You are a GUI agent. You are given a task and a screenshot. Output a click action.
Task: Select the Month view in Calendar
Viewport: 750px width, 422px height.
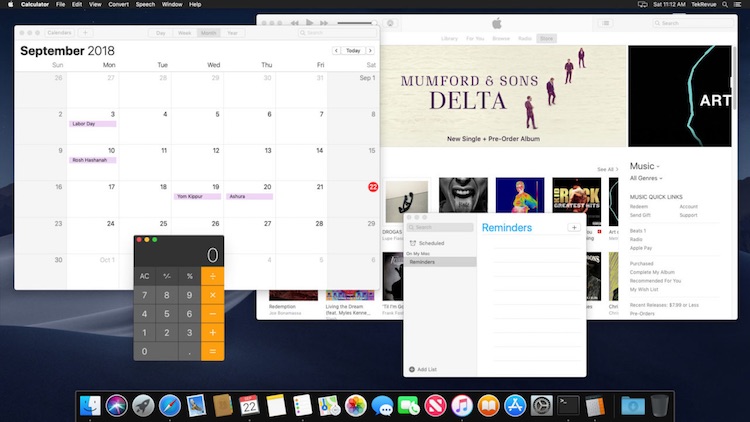209,33
